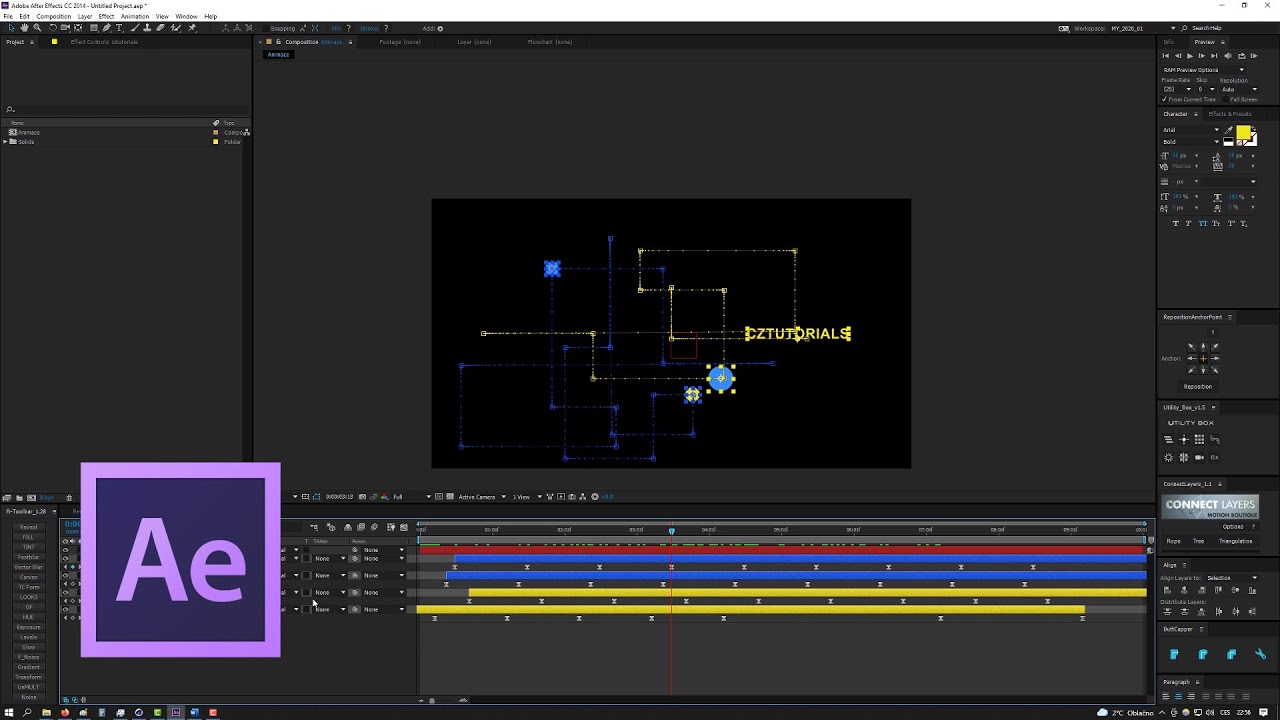Select the Zoom magnifier tool
The height and width of the screenshot is (720, 1280).
click(x=37, y=28)
